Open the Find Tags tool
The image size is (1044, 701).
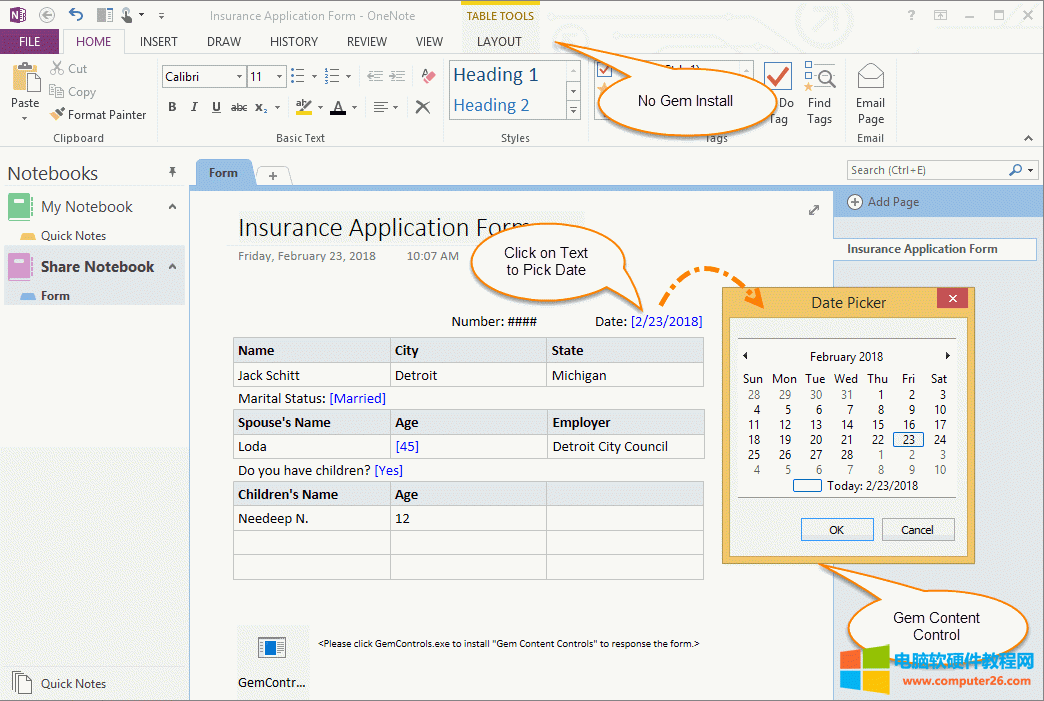pos(820,90)
